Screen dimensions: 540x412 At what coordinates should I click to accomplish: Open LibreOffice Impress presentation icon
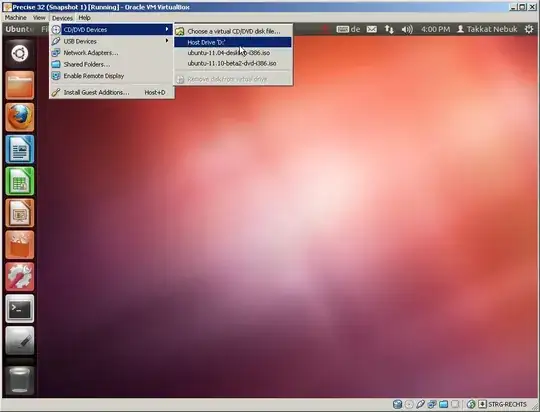click(x=20, y=213)
